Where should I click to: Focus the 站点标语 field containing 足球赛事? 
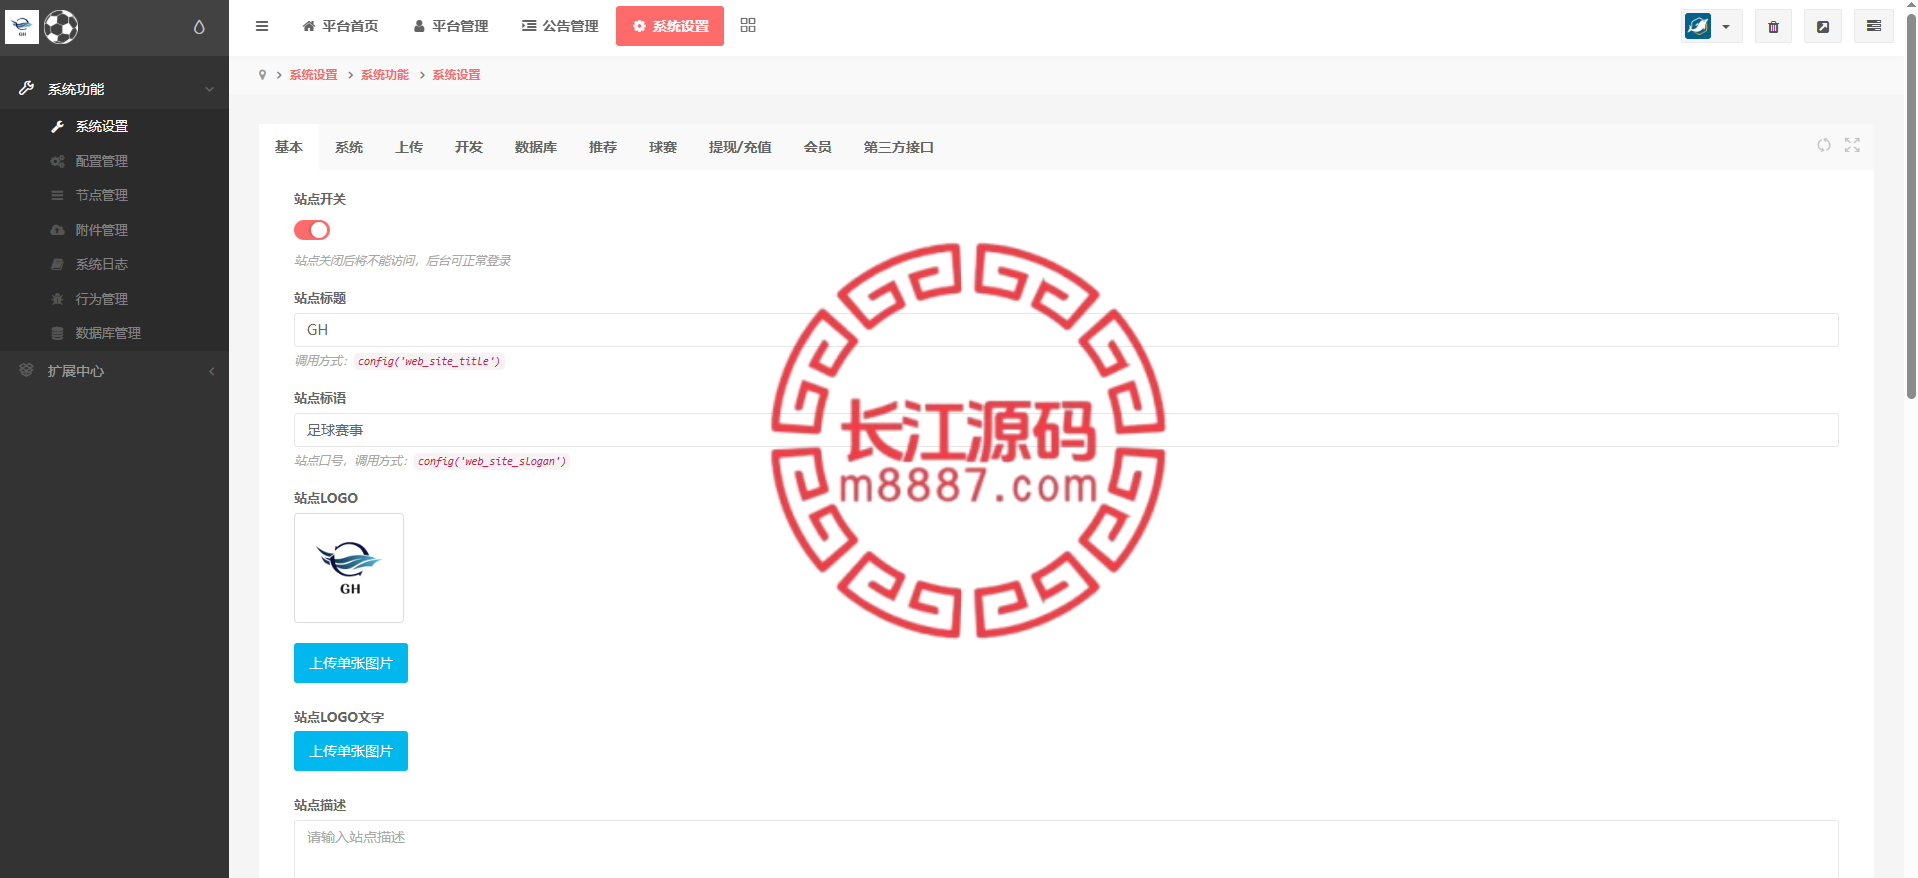(x=1066, y=430)
